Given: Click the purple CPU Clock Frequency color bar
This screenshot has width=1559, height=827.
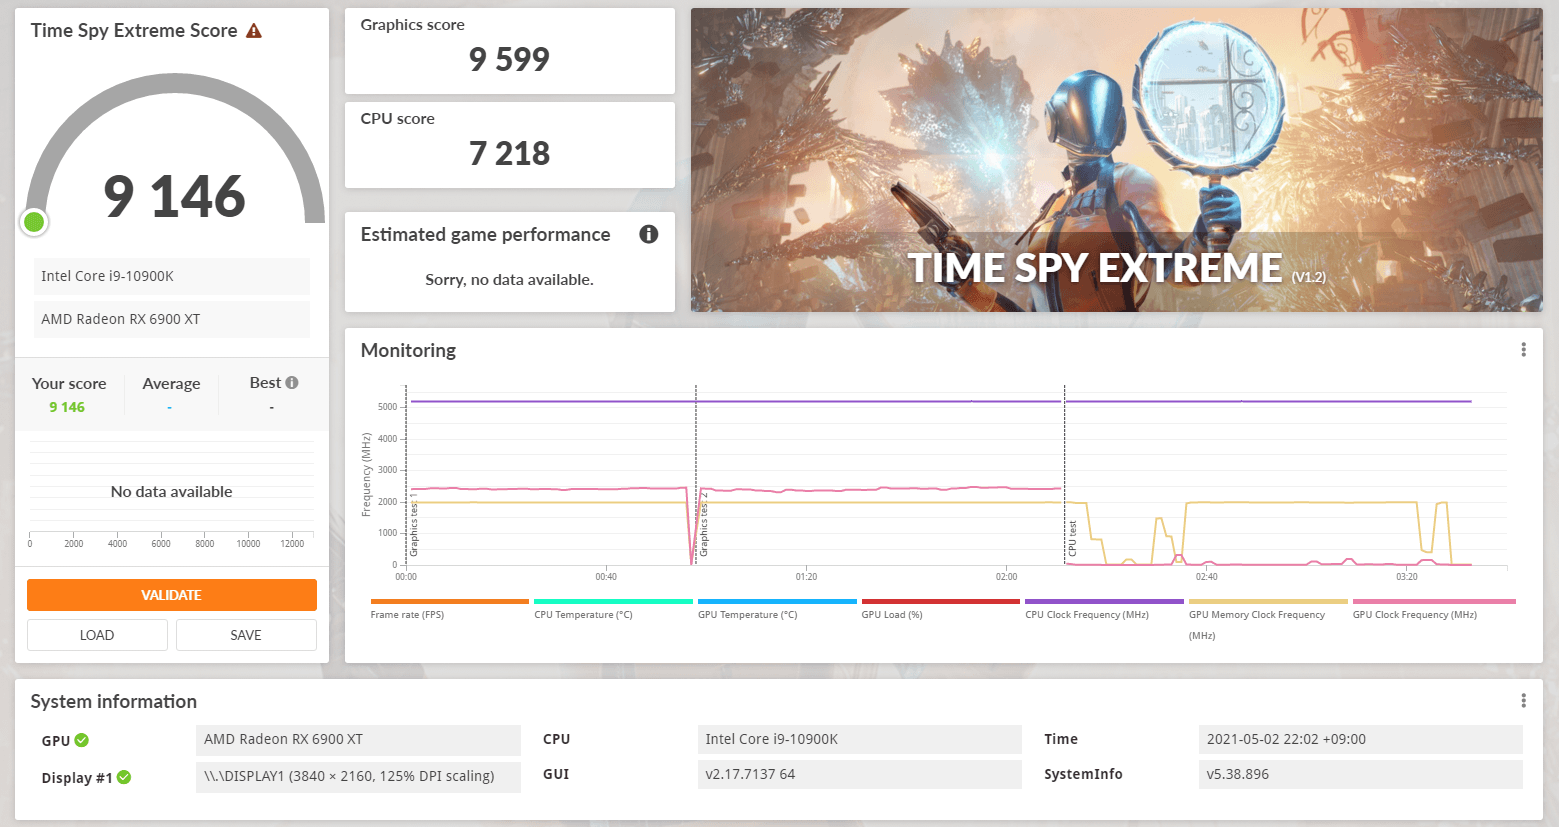Looking at the screenshot, I should pos(1104,602).
